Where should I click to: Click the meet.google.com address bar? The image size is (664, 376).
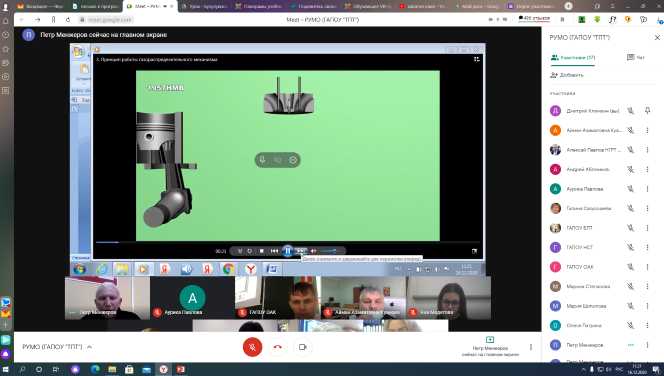(110, 20)
